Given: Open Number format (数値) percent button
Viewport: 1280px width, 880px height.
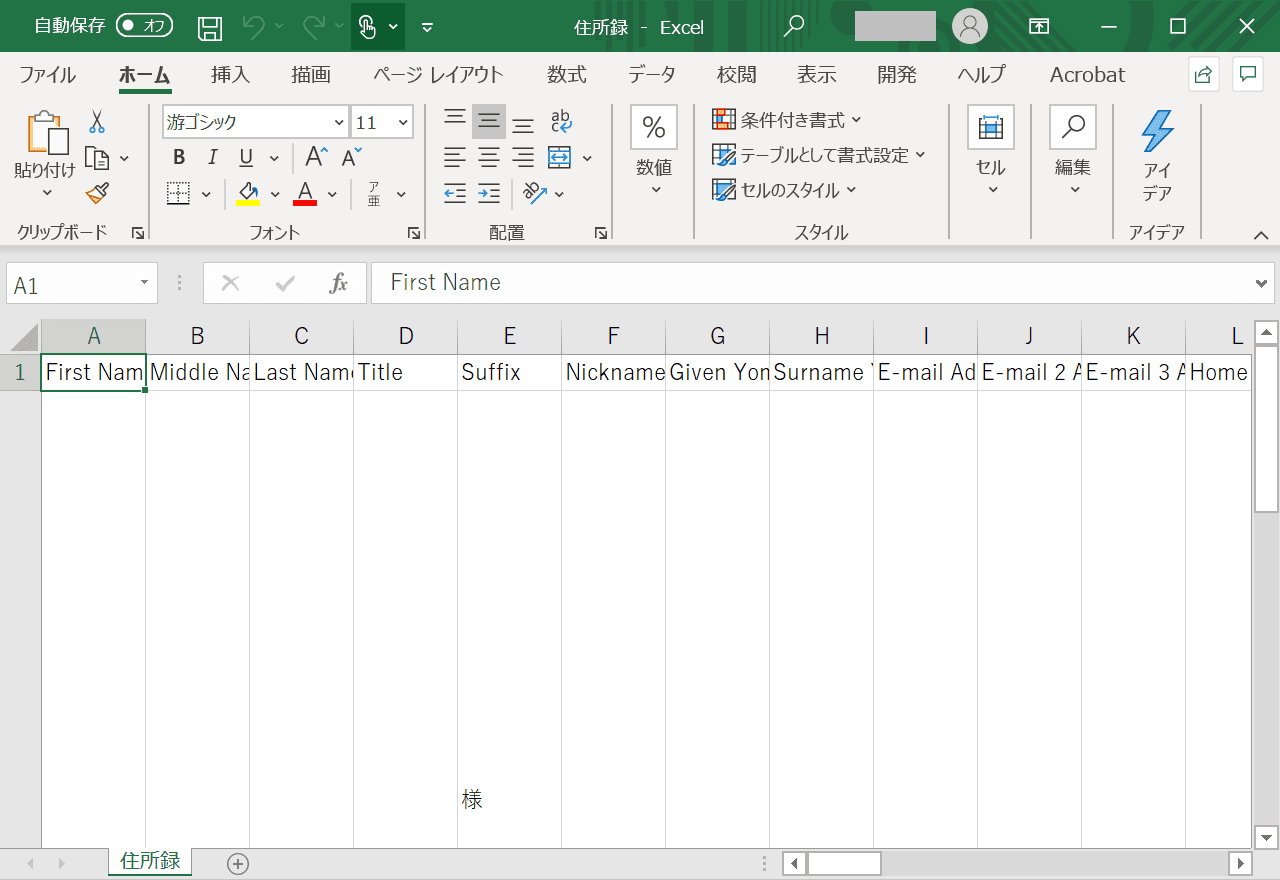Looking at the screenshot, I should click(654, 127).
